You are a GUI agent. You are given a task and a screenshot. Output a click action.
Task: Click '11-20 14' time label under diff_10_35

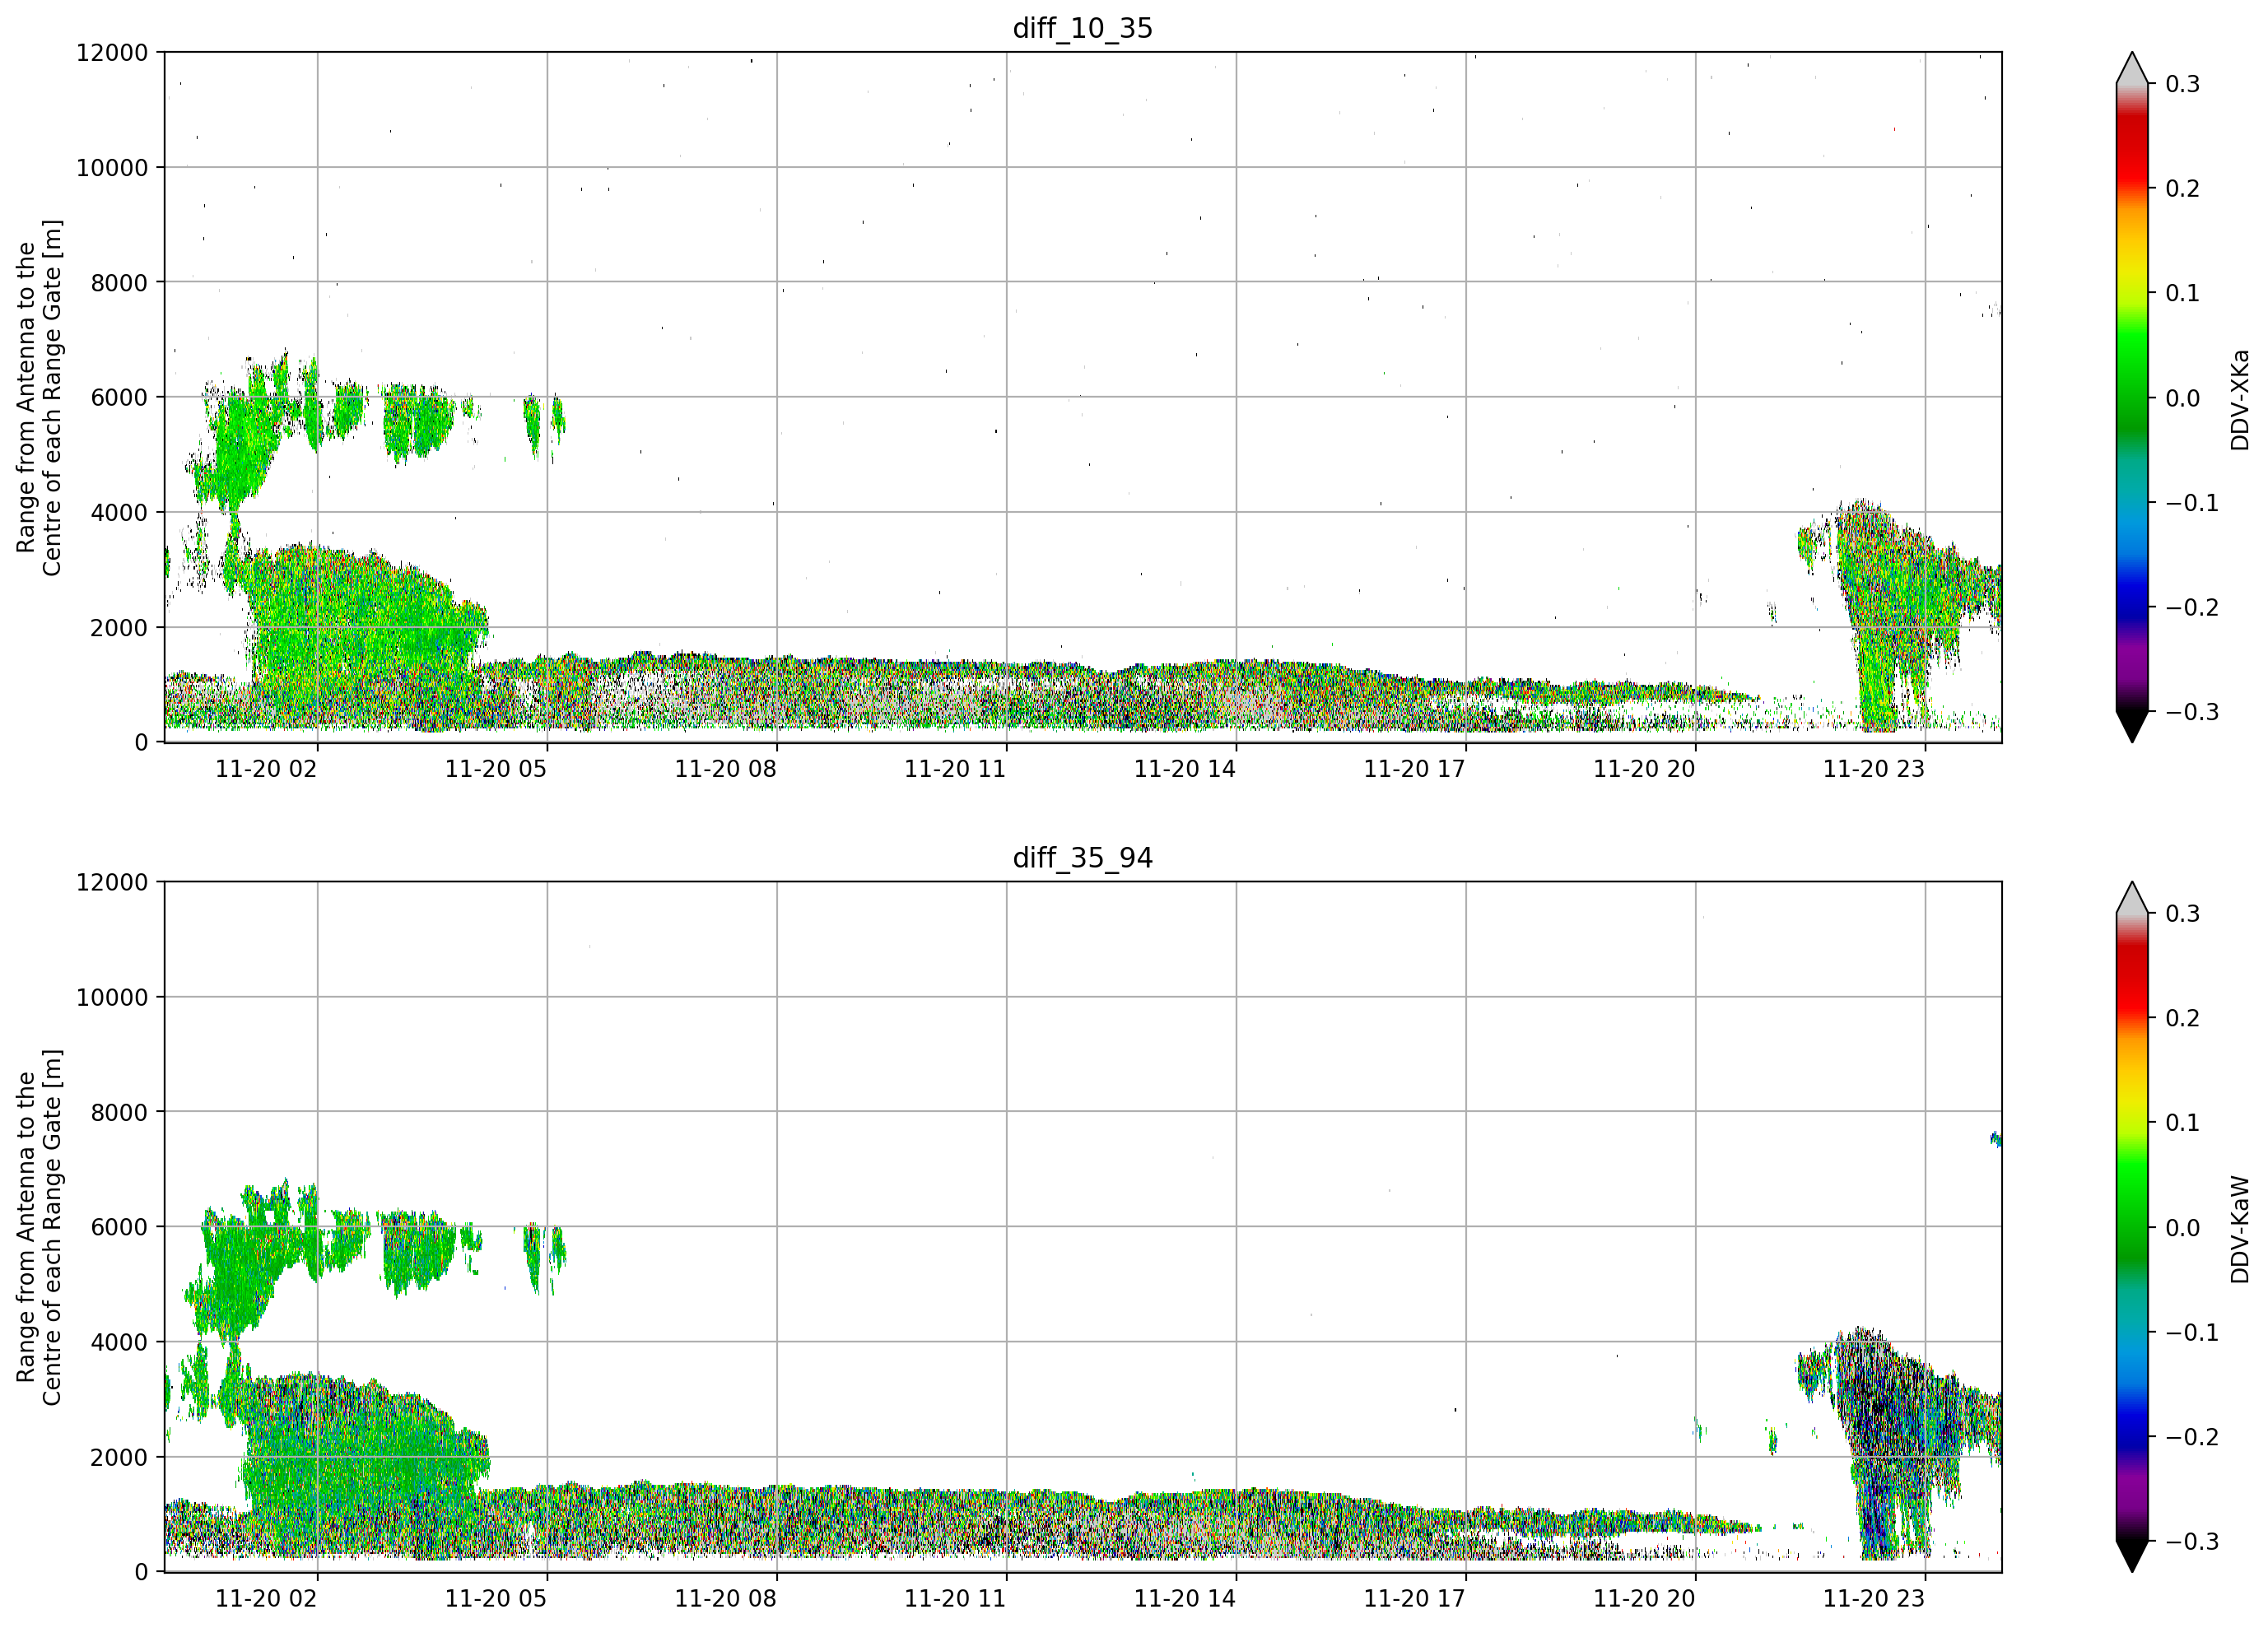(1184, 769)
